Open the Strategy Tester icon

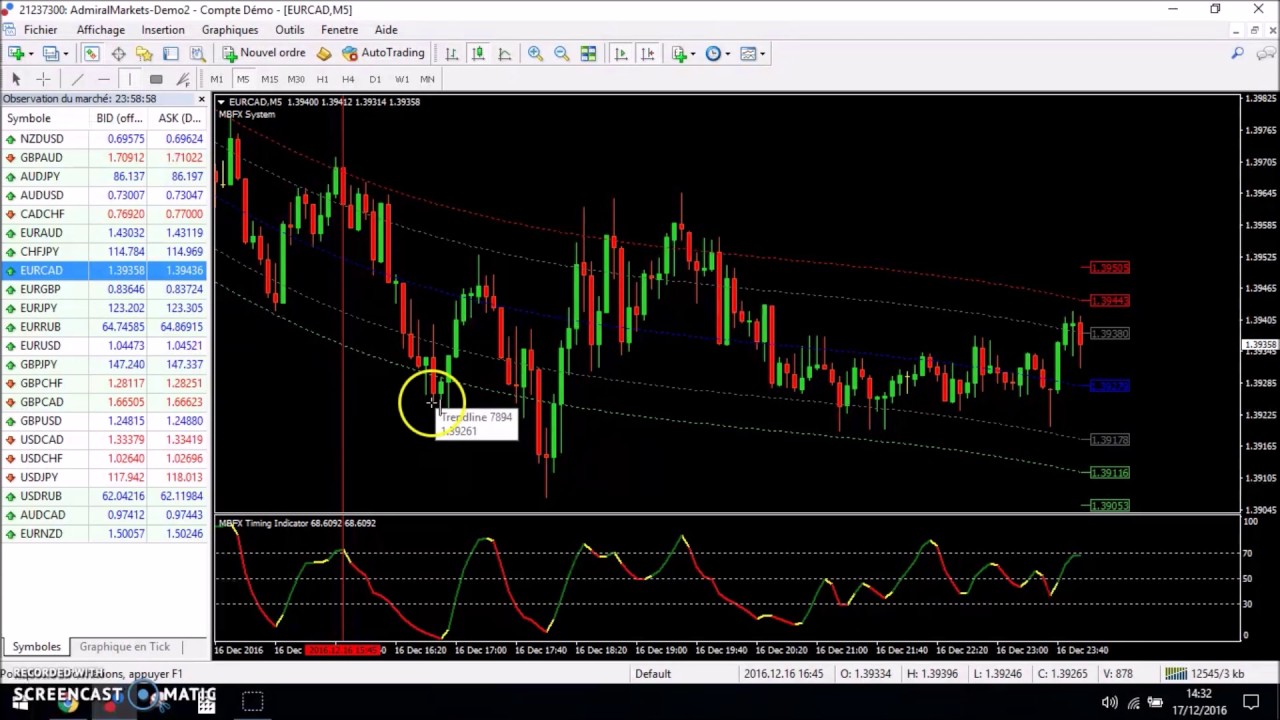197,53
